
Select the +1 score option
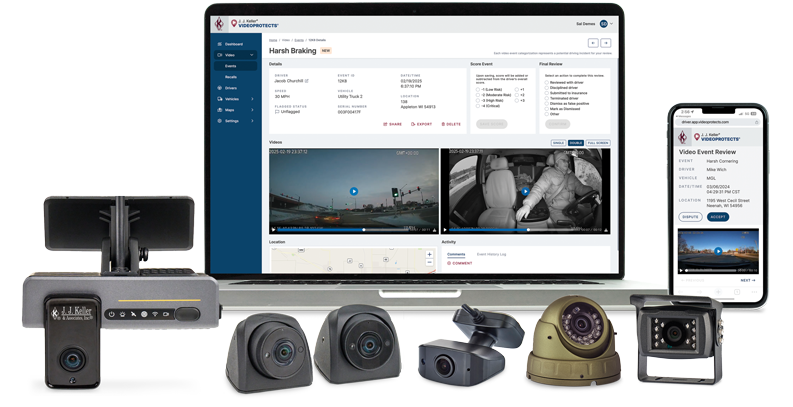click(x=517, y=89)
